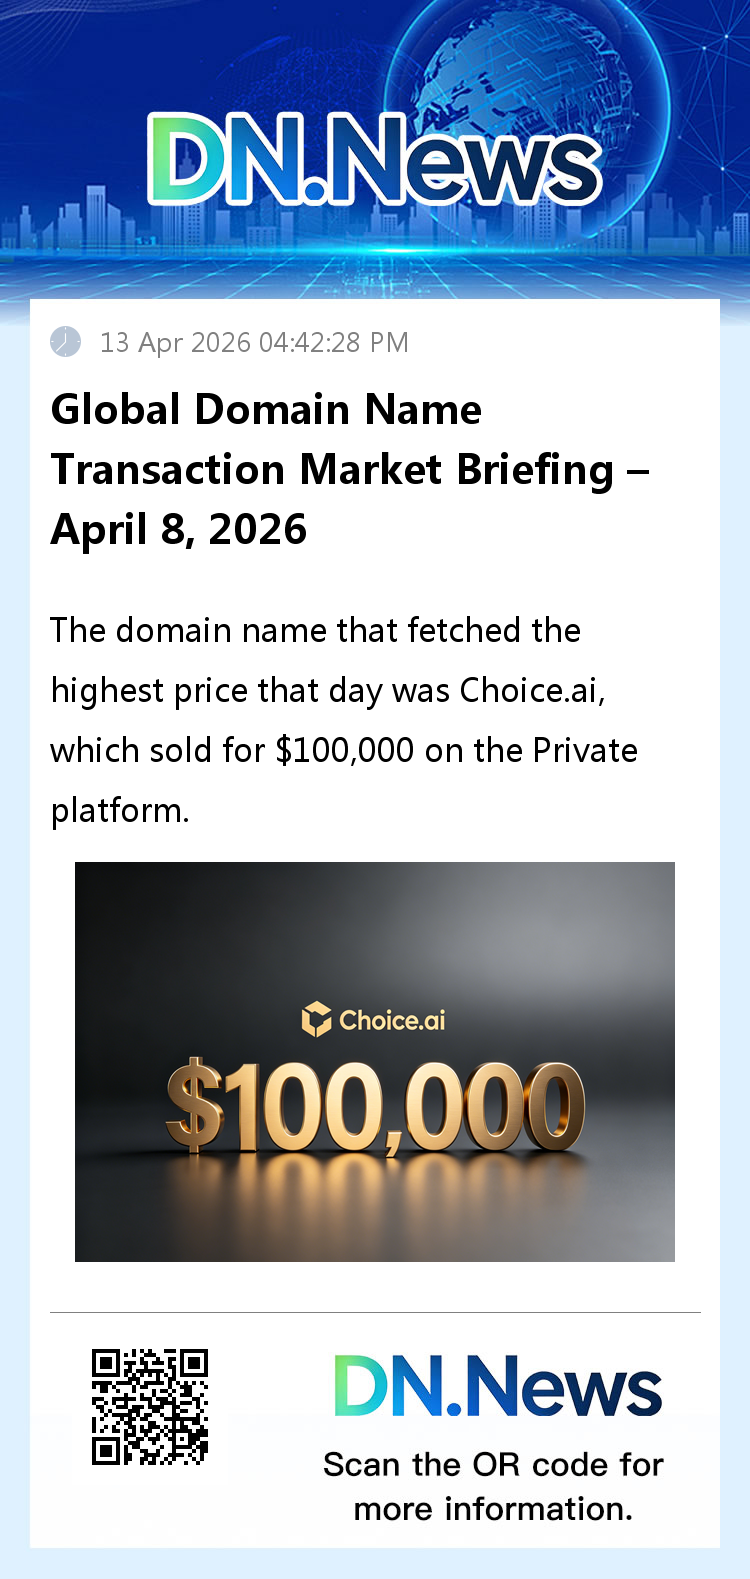Viewport: 750px width, 1579px height.
Task: Click the clock icon beside the timestamp
Action: 66,342
